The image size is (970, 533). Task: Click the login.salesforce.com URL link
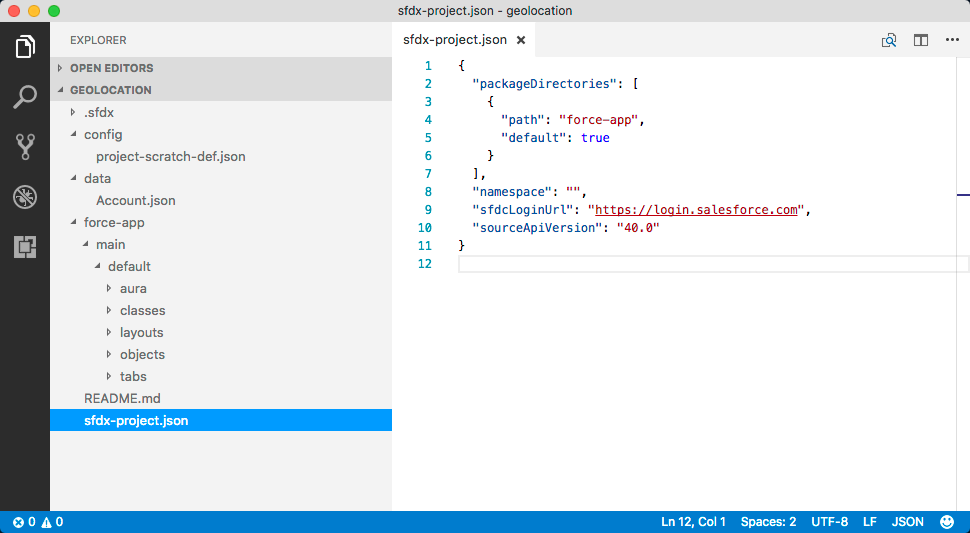click(696, 210)
